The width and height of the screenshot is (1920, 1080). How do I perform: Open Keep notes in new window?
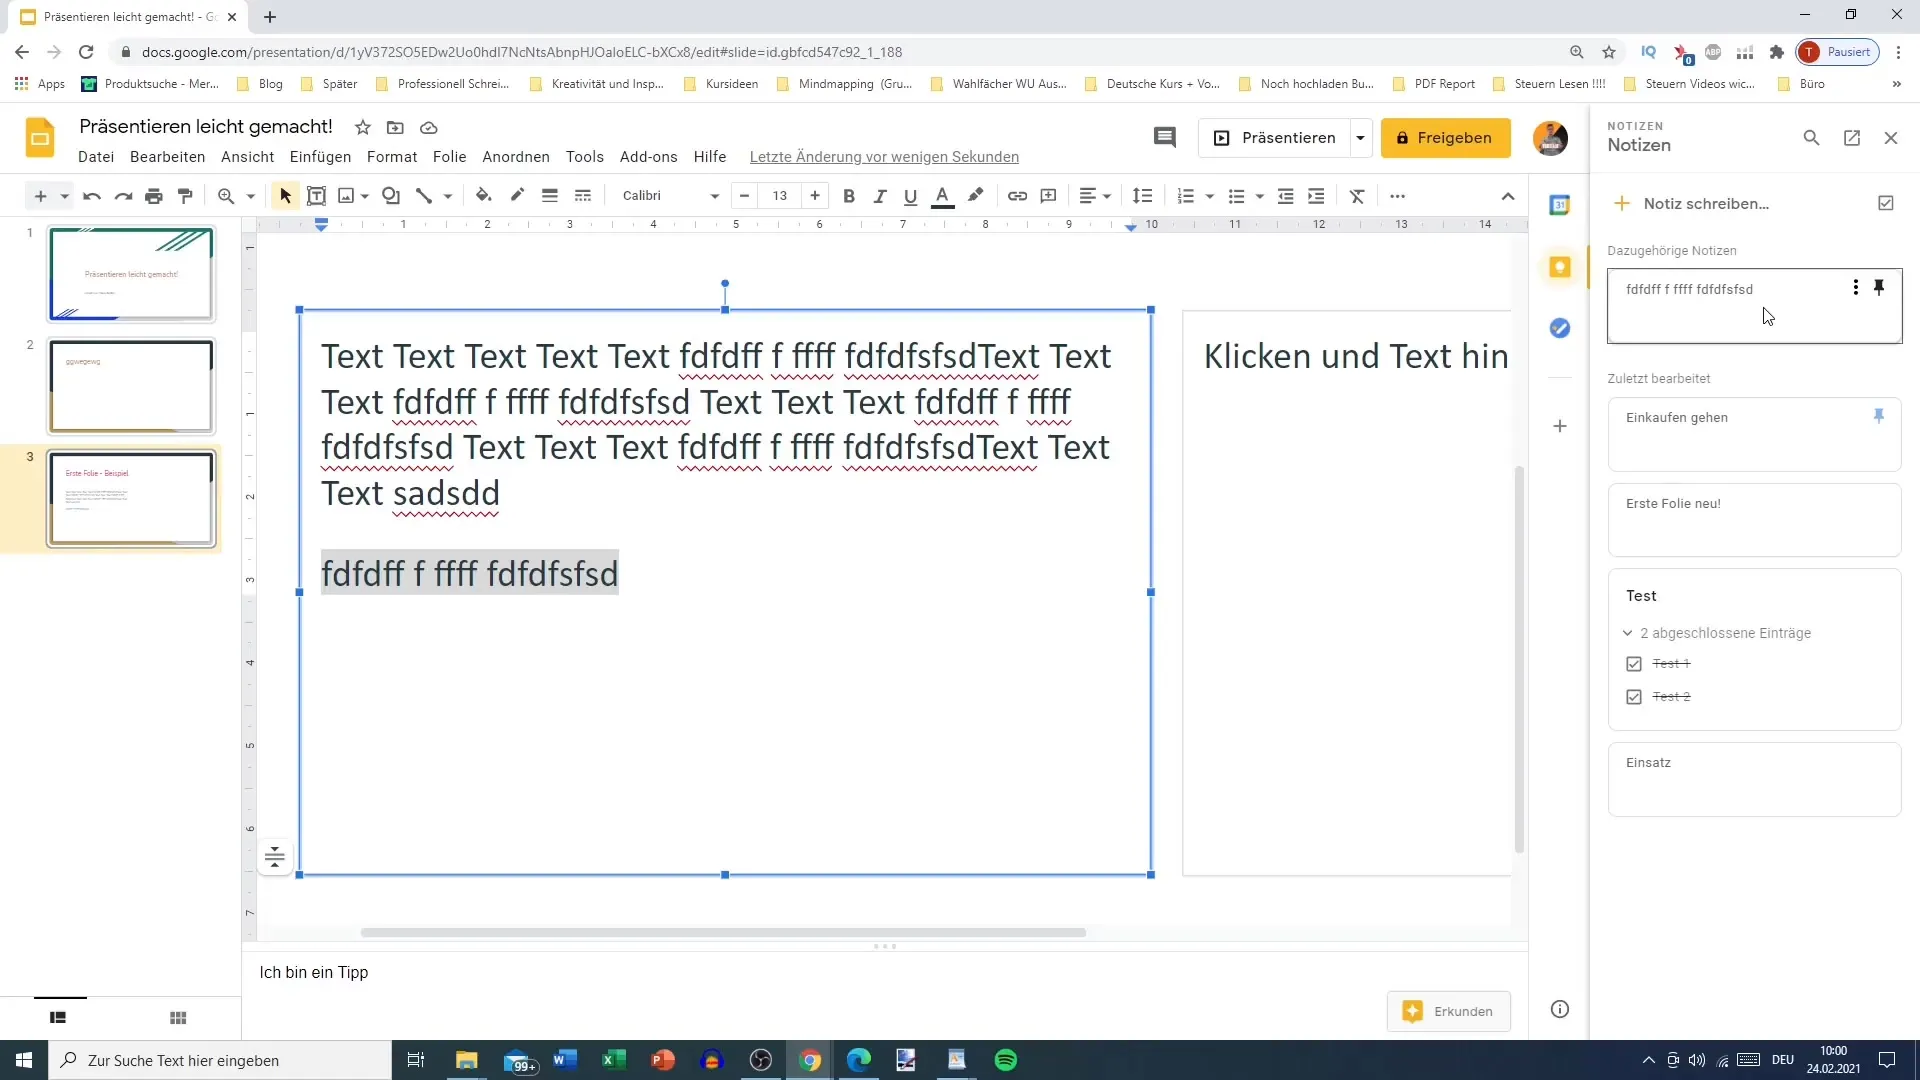(1852, 138)
